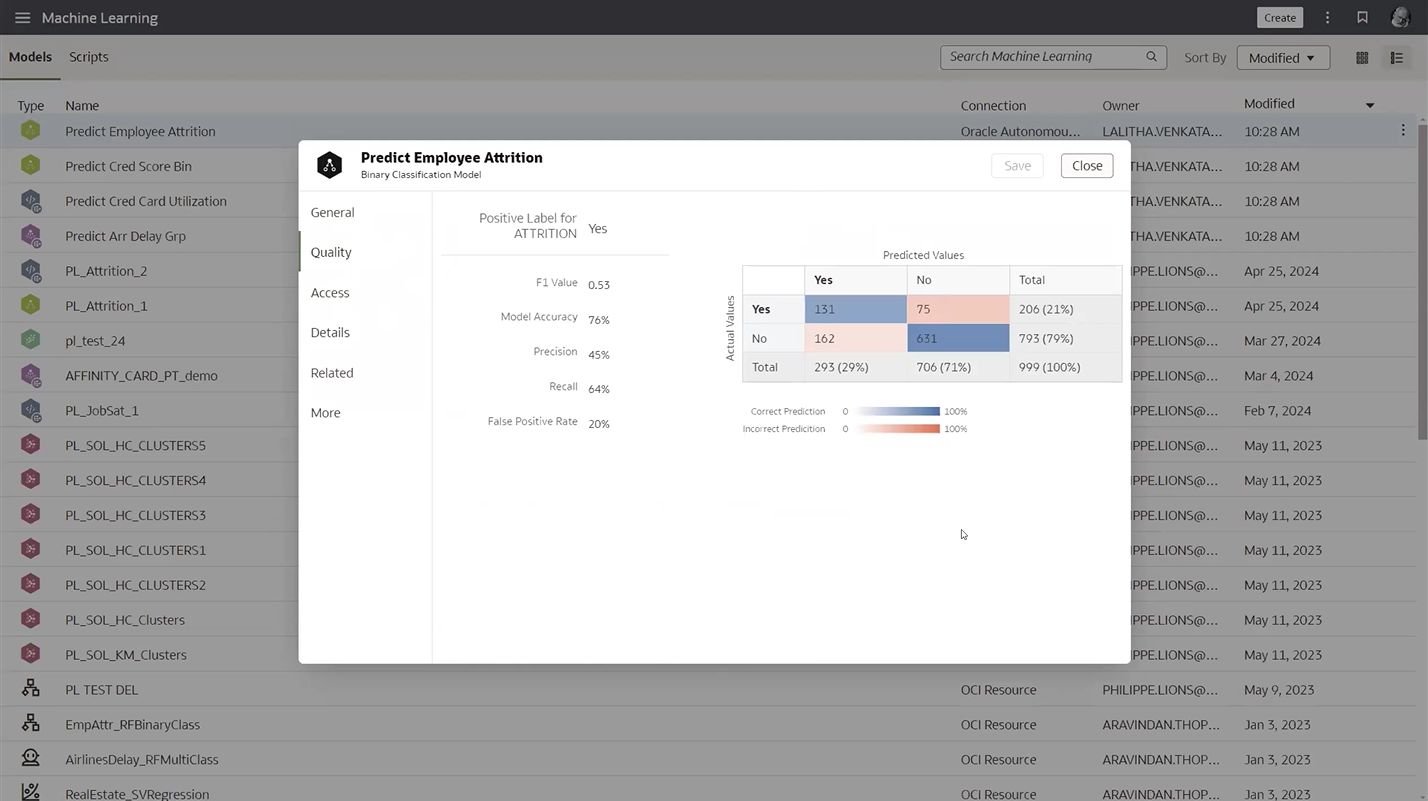This screenshot has width=1428, height=801.
Task: Toggle sort order on the Modified column
Action: click(x=1370, y=104)
